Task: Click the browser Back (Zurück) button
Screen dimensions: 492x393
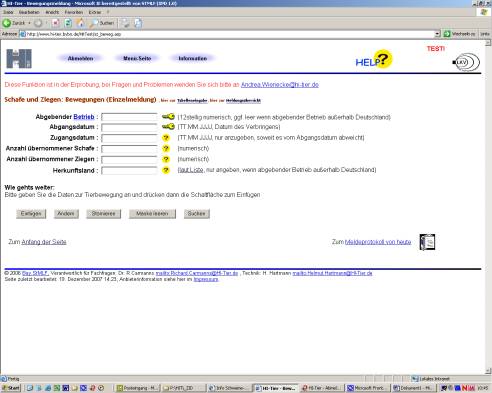Action: (x=14, y=23)
